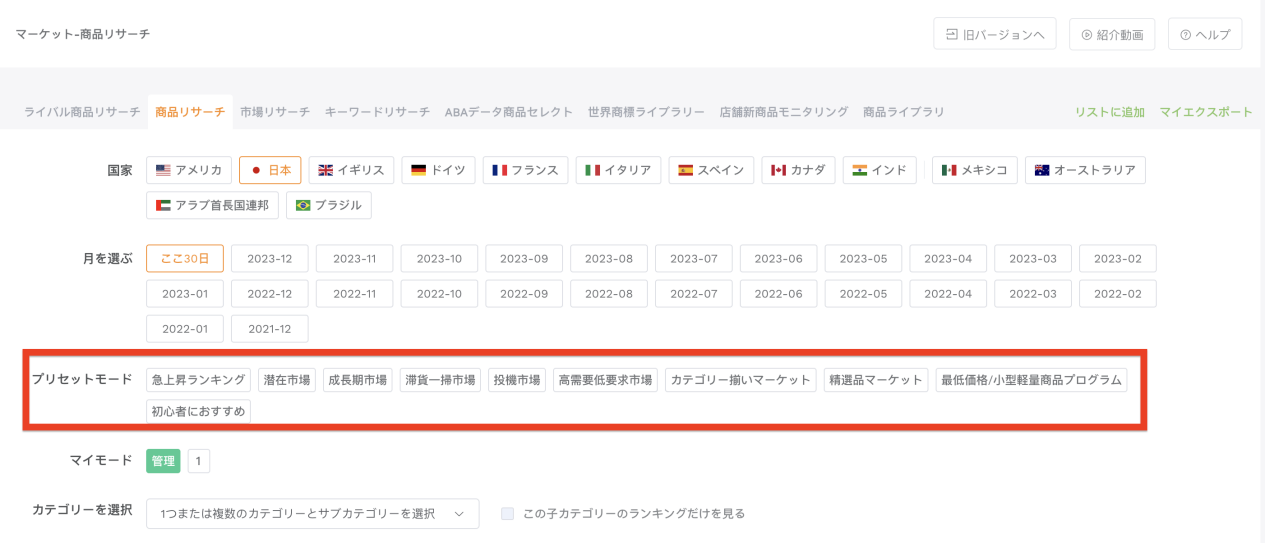This screenshot has width=1265, height=543.
Task: Click the intro video play icon
Action: coord(1086,34)
